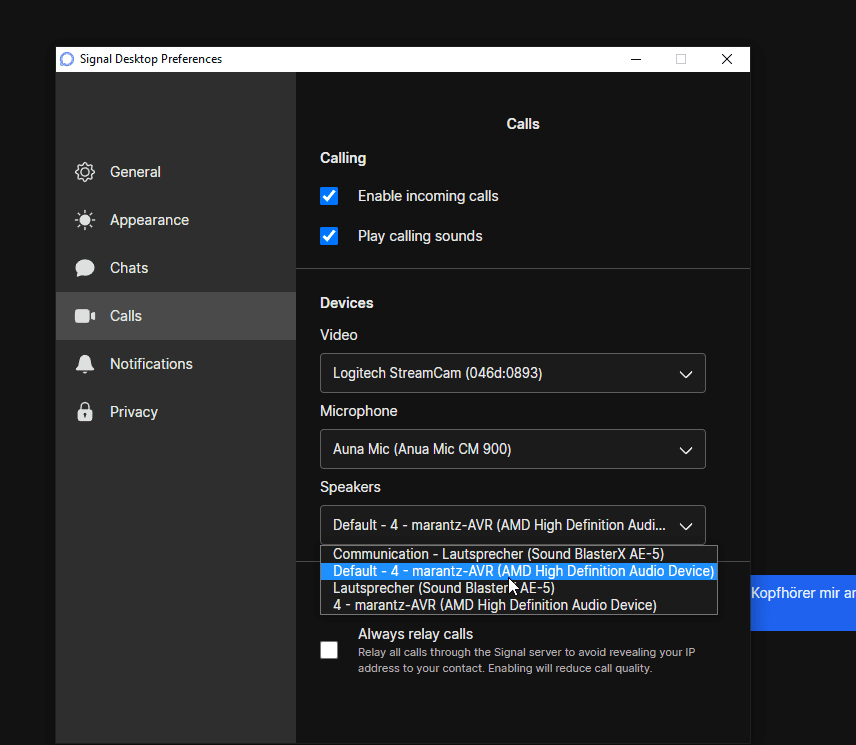Click the Appearance sun icon

[85, 220]
